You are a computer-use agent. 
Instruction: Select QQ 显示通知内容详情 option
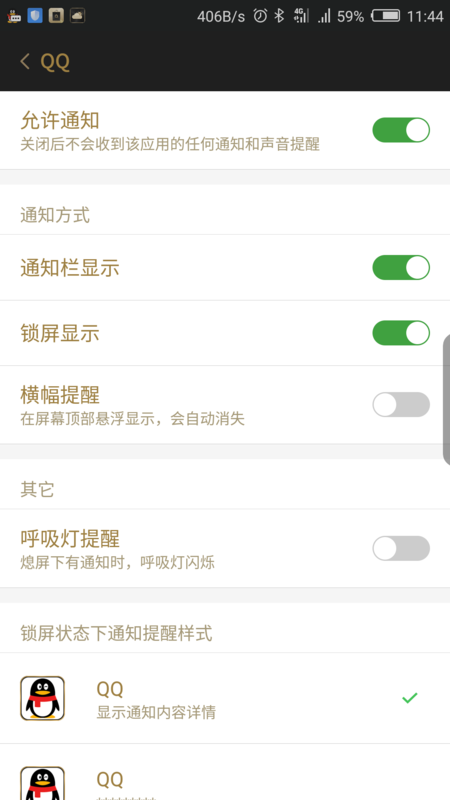click(x=225, y=698)
